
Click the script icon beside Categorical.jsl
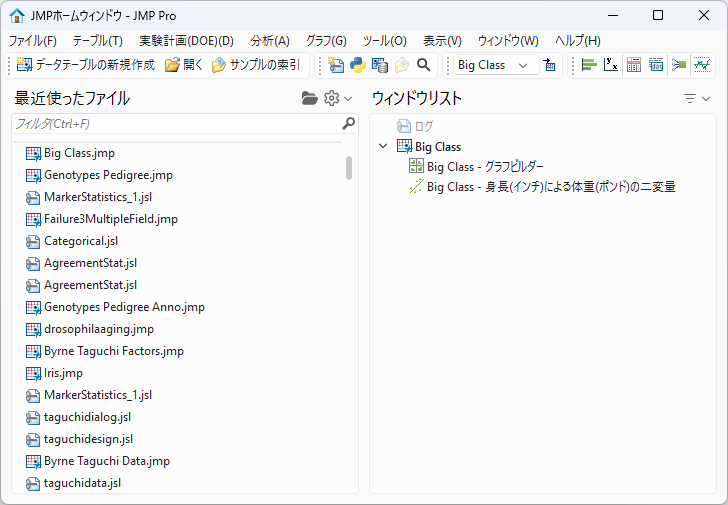pos(33,241)
